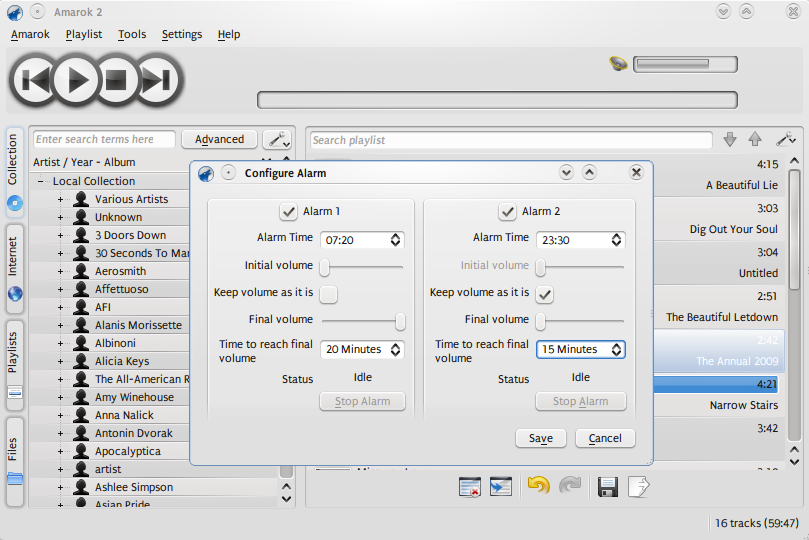Stop playback with the stop button
This screenshot has width=809, height=540.
117,80
